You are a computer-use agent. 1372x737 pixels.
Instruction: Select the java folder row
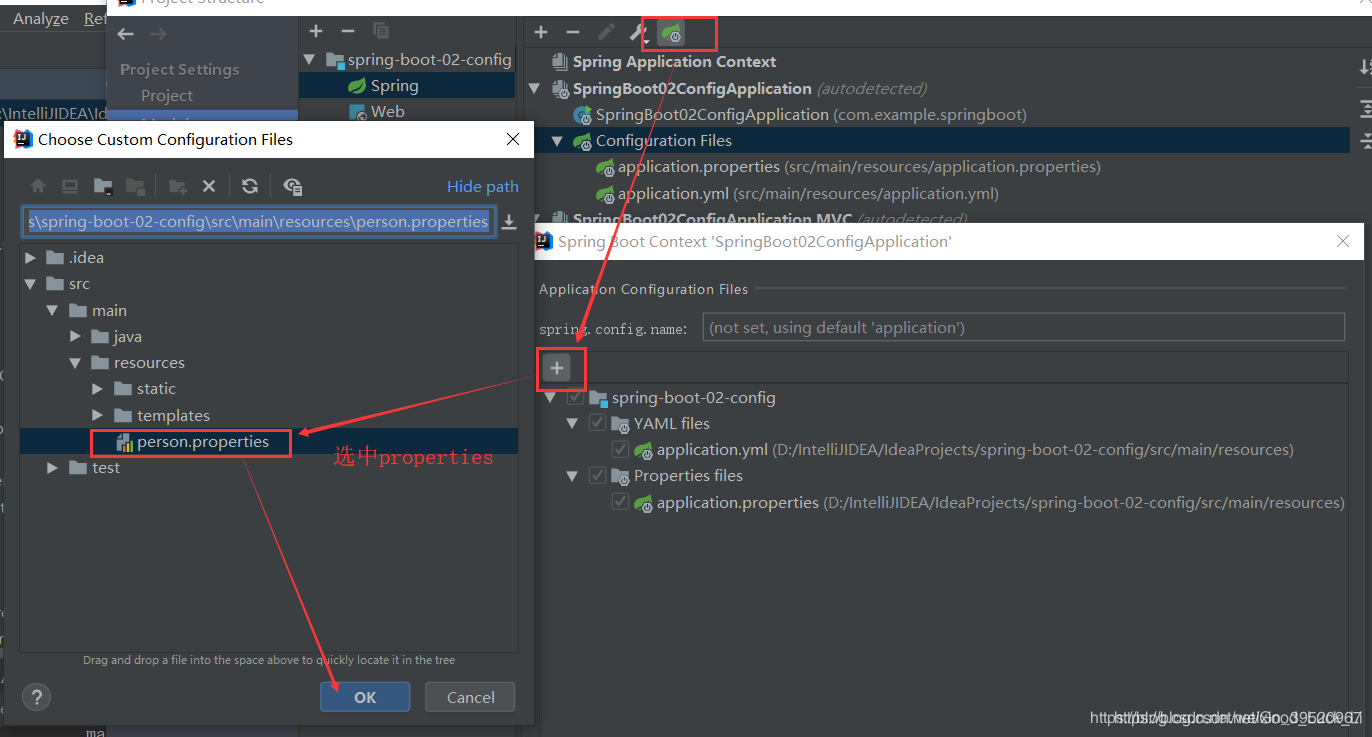269,337
